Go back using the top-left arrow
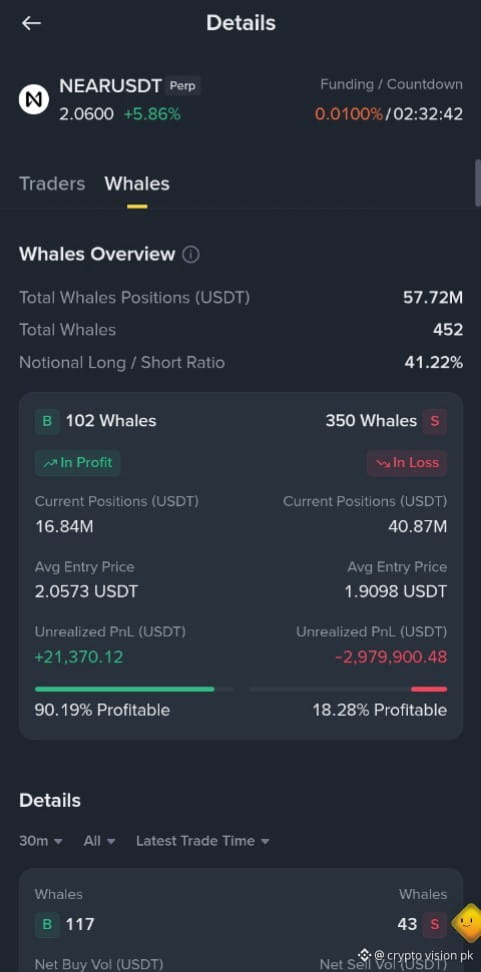481x972 pixels. tap(31, 24)
